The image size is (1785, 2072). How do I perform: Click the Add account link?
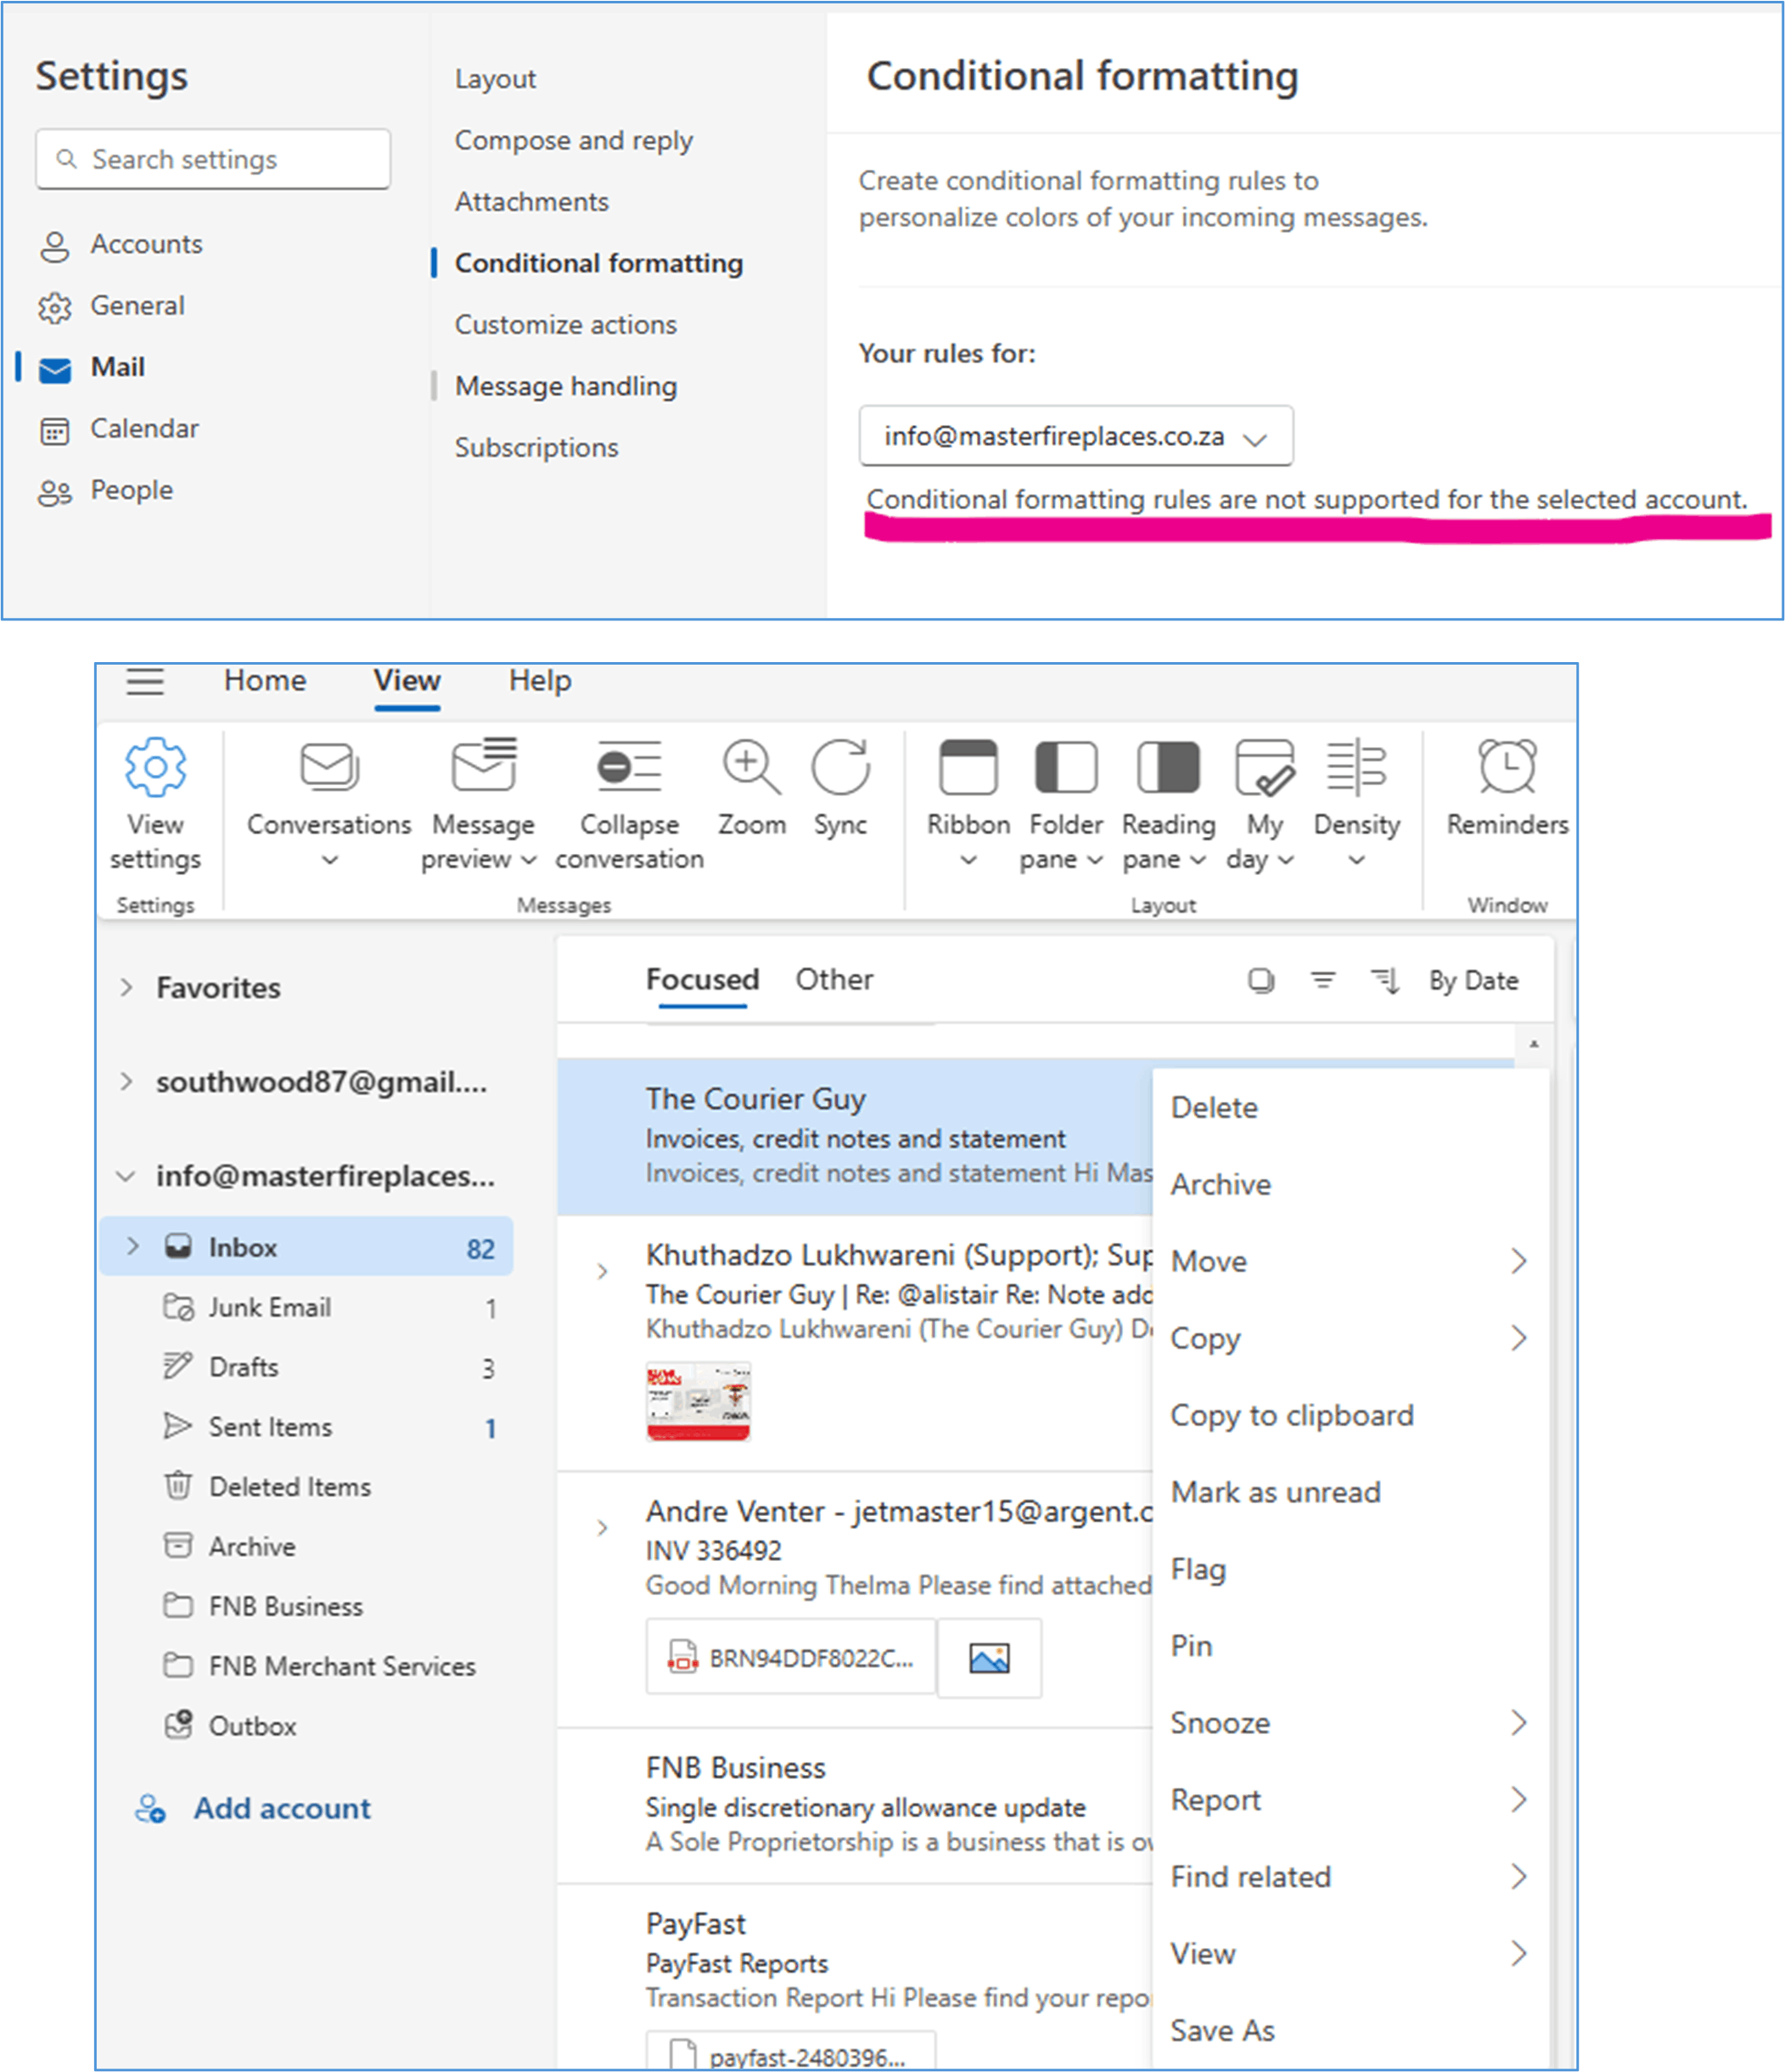(x=281, y=1808)
